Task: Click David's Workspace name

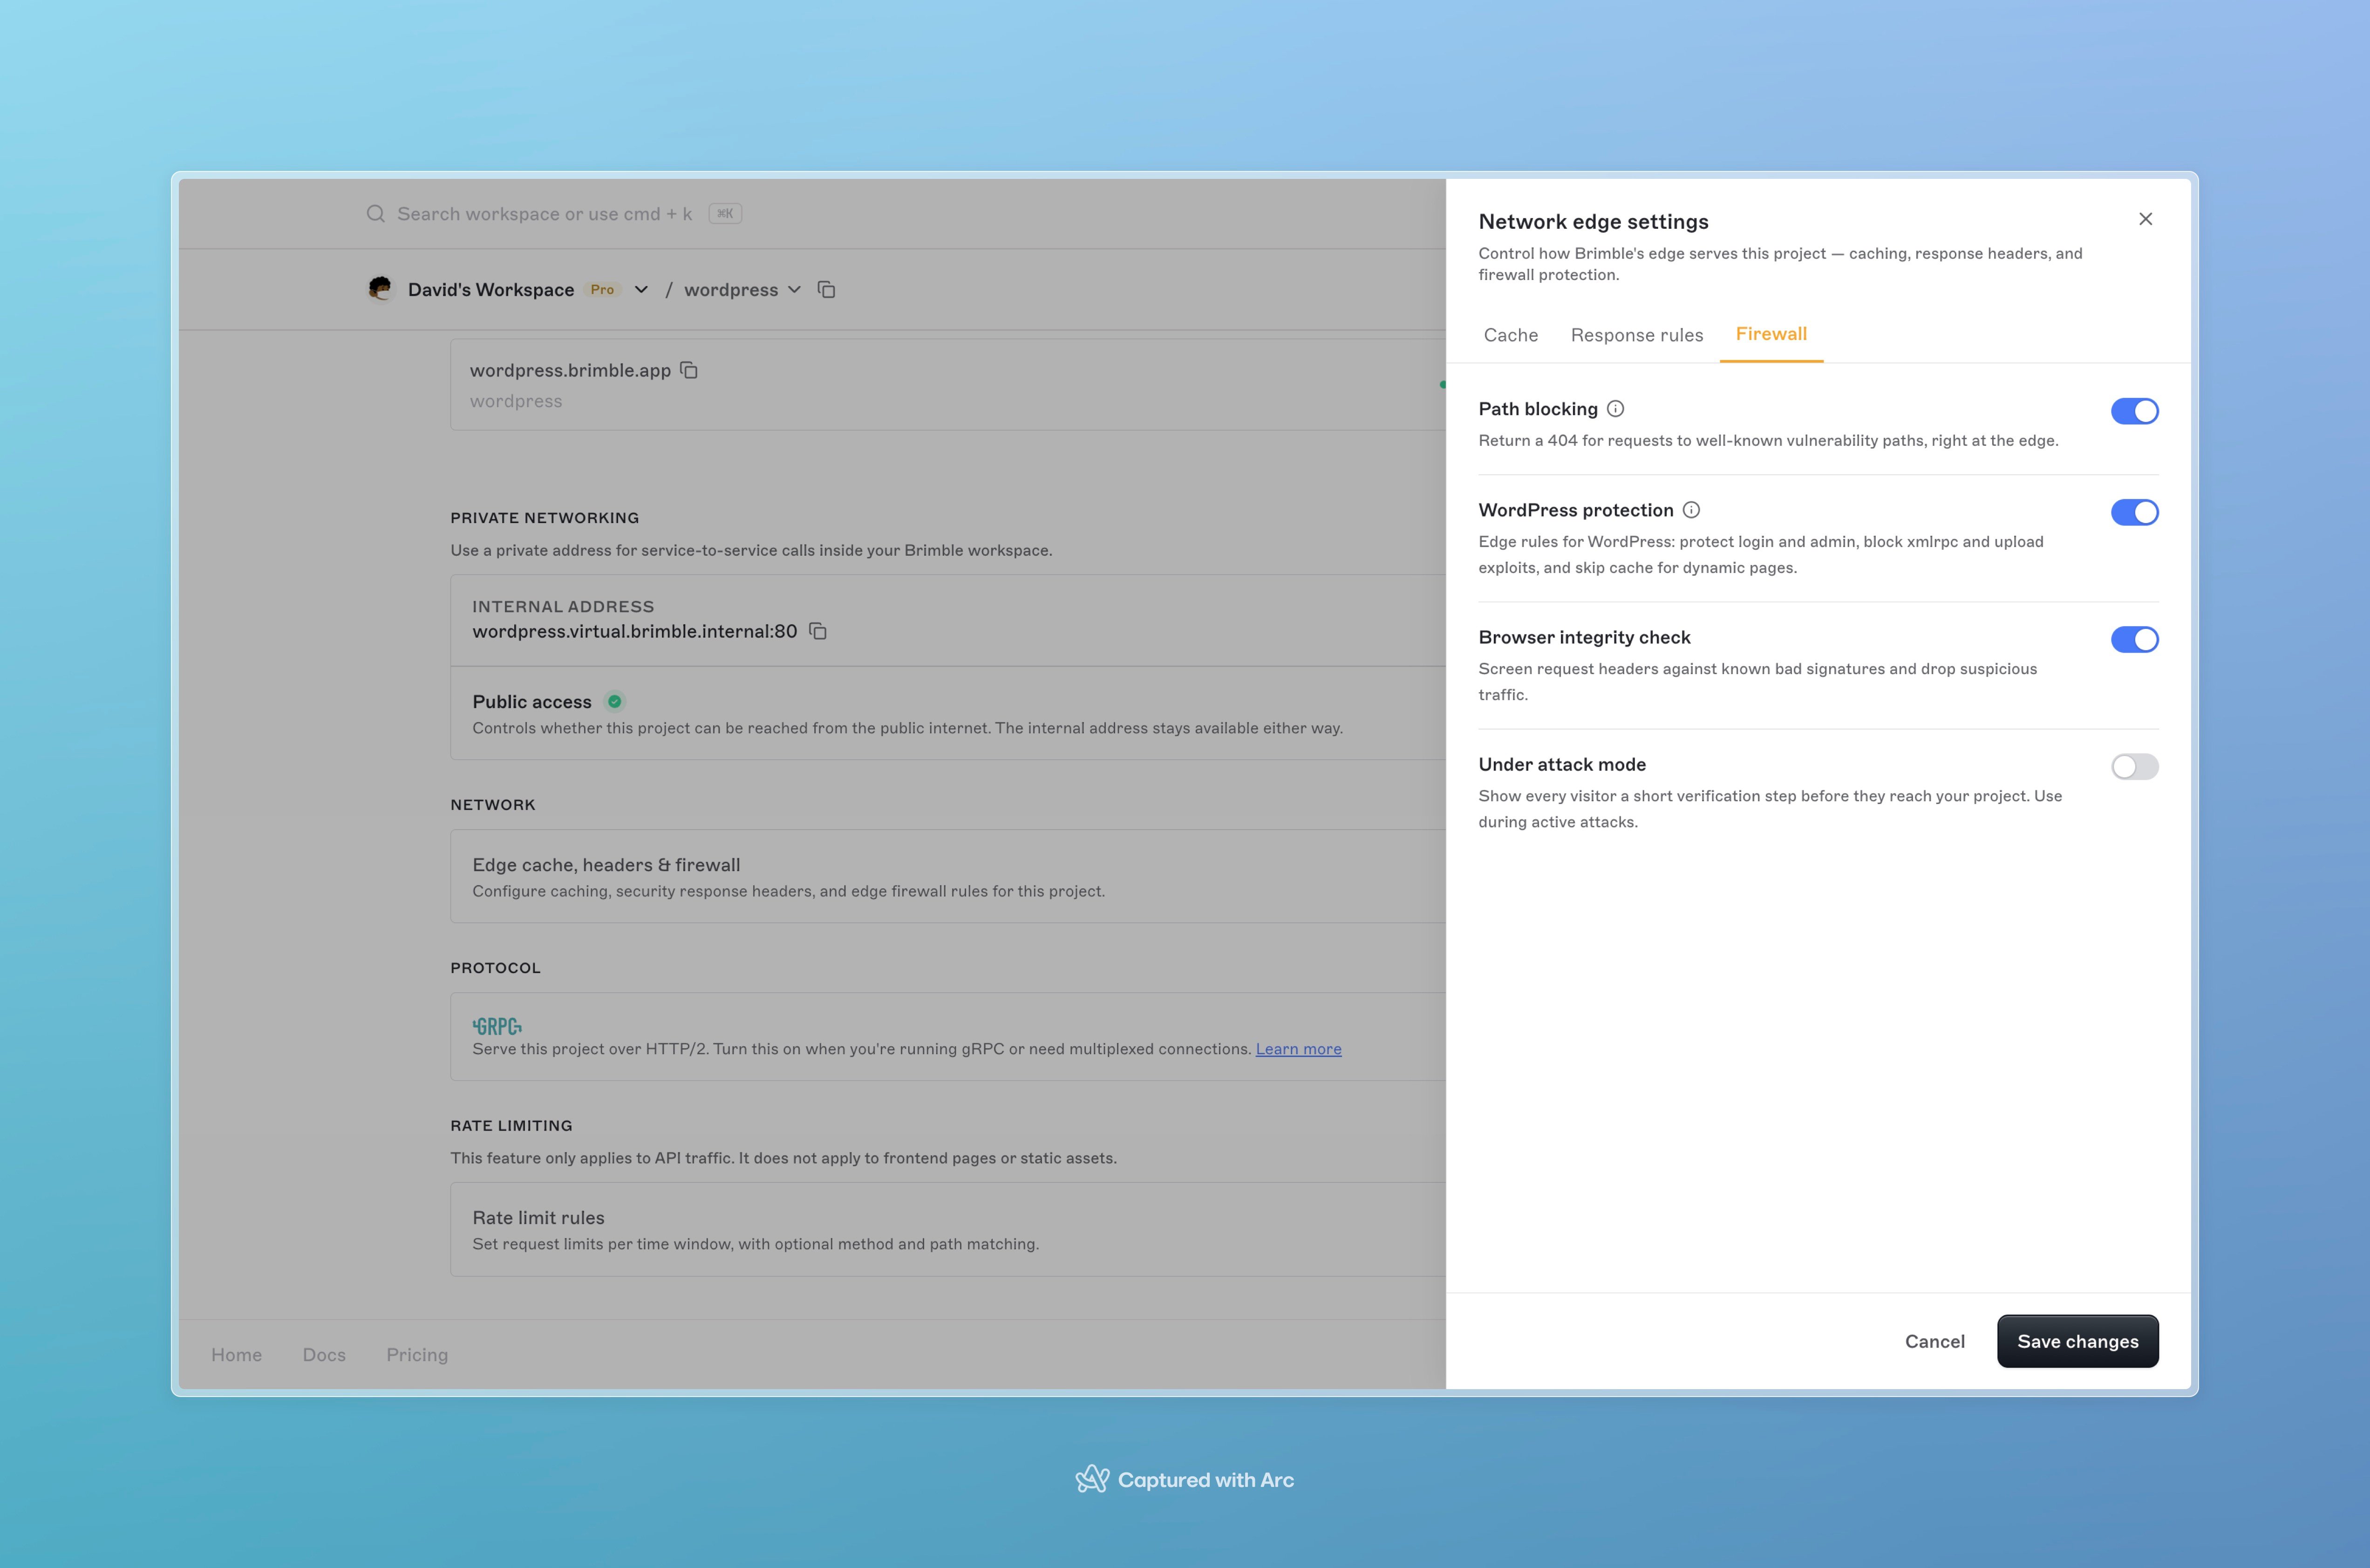Action: (x=491, y=290)
